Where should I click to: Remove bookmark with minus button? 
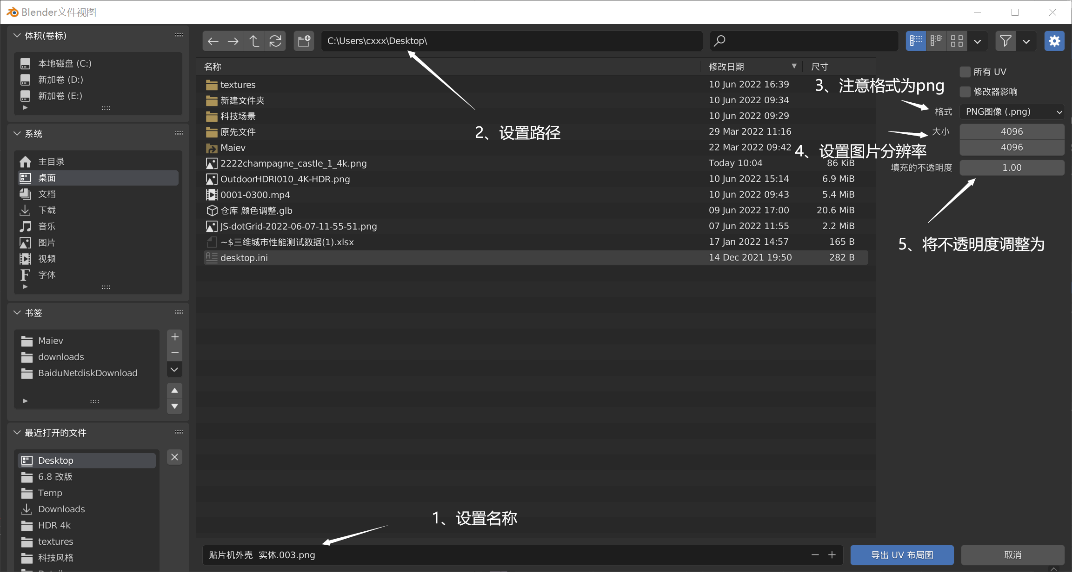175,353
